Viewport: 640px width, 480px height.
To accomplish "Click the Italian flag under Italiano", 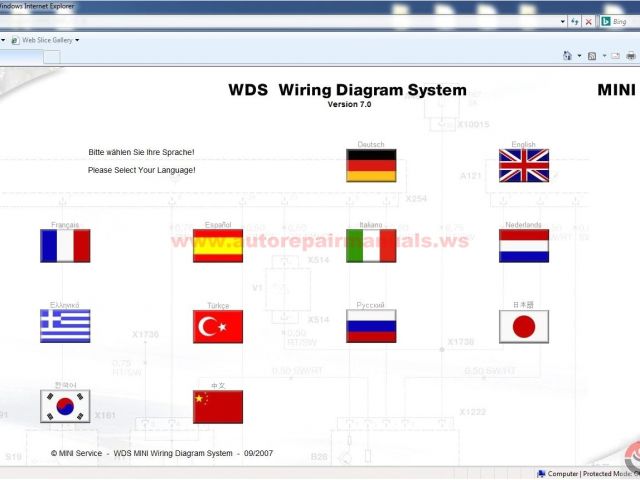I will tap(371, 246).
